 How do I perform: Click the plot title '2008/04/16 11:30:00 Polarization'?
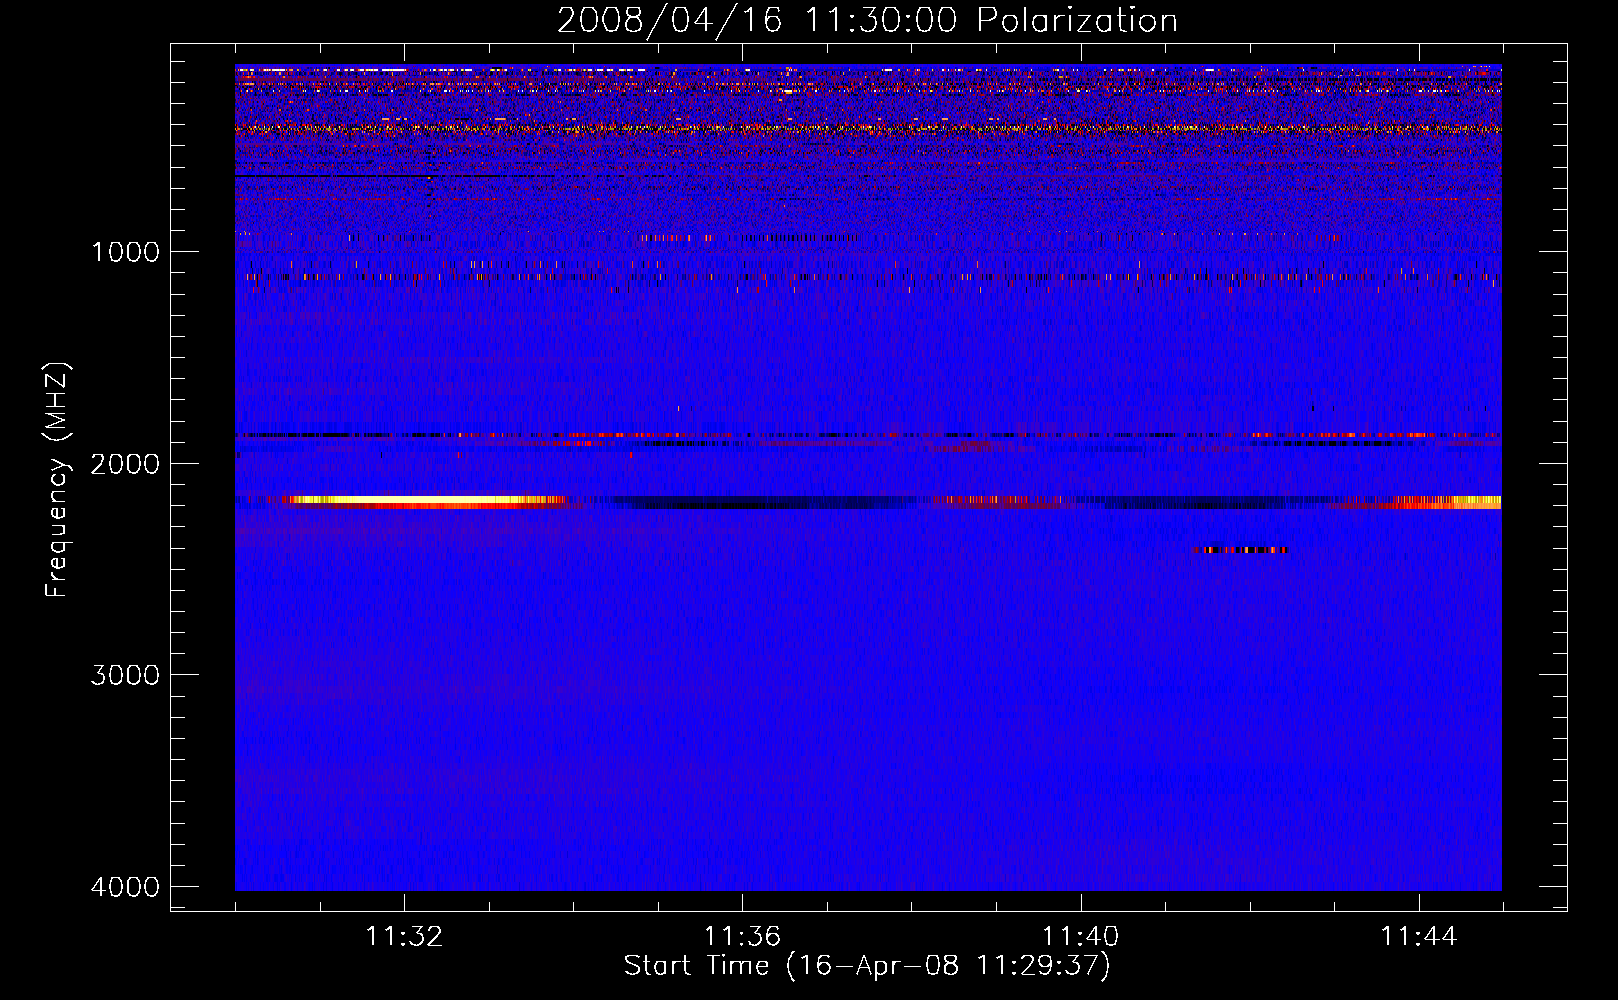pos(867,20)
